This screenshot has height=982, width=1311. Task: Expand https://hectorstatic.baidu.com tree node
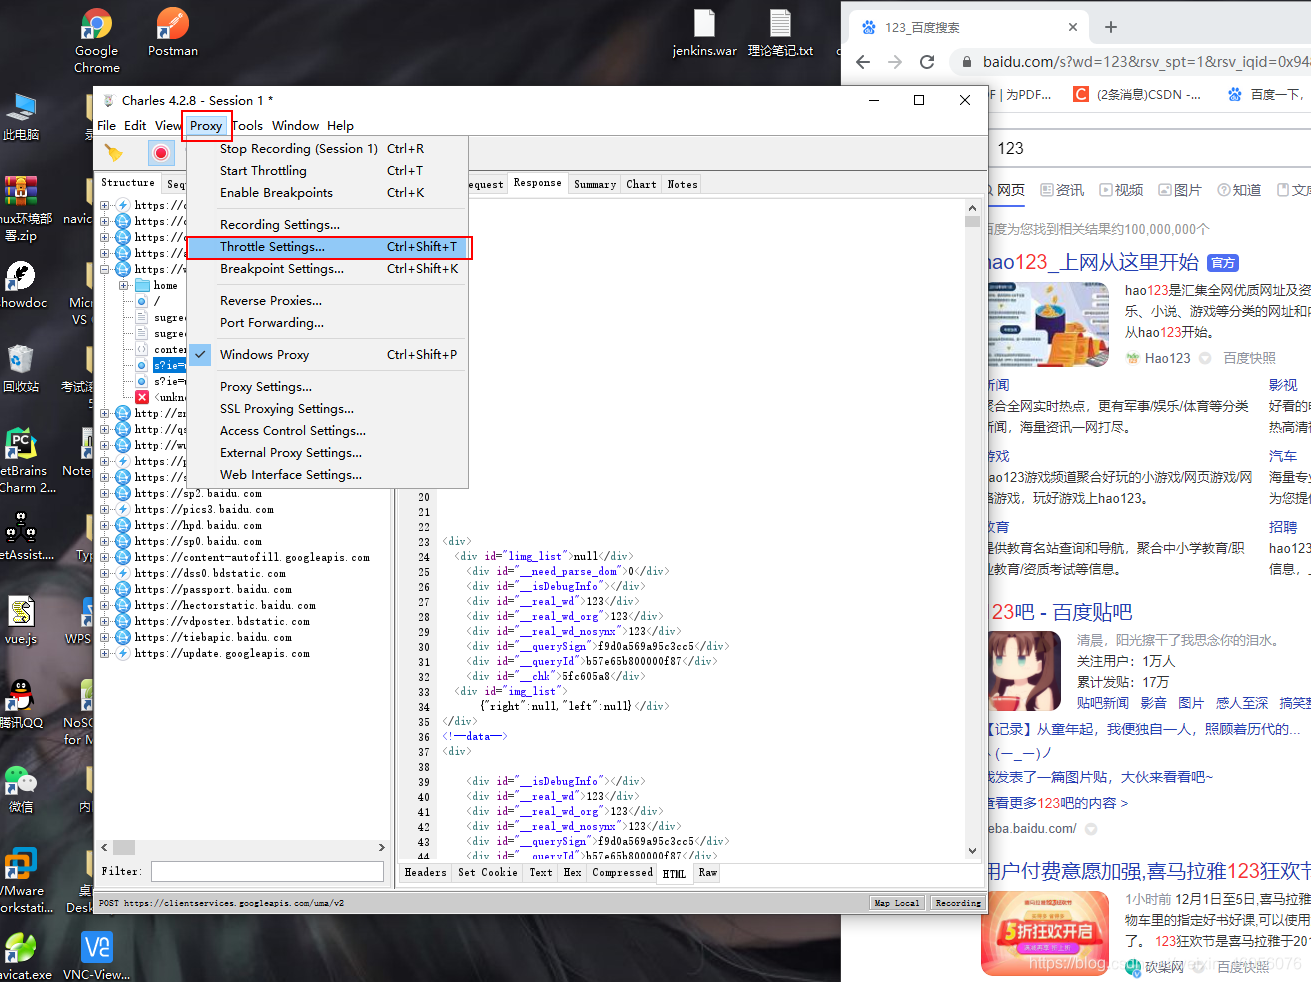[x=105, y=605]
